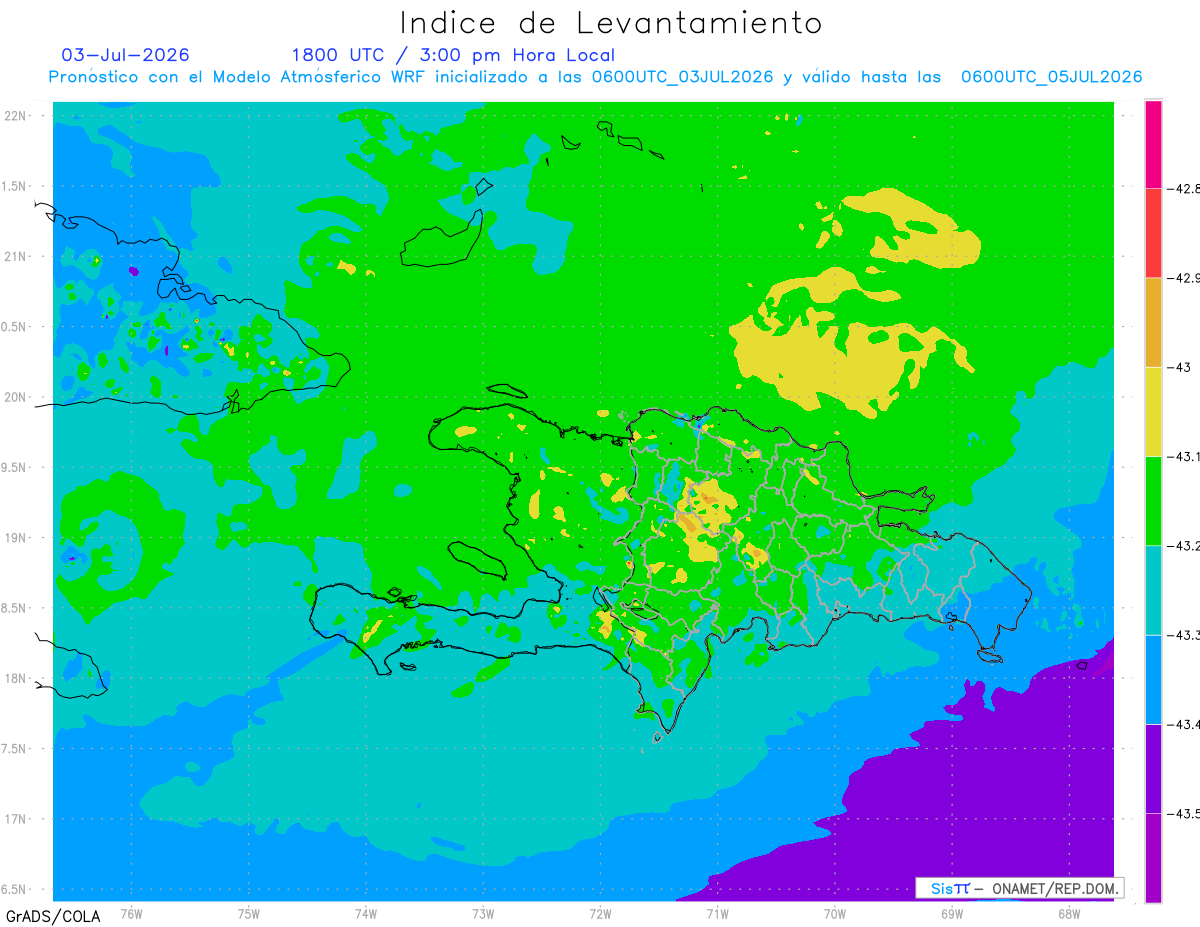Viewport: 1200px width, 927px height.
Task: Click the 'Indice de Levantamiento' map title
Action: click(611, 23)
